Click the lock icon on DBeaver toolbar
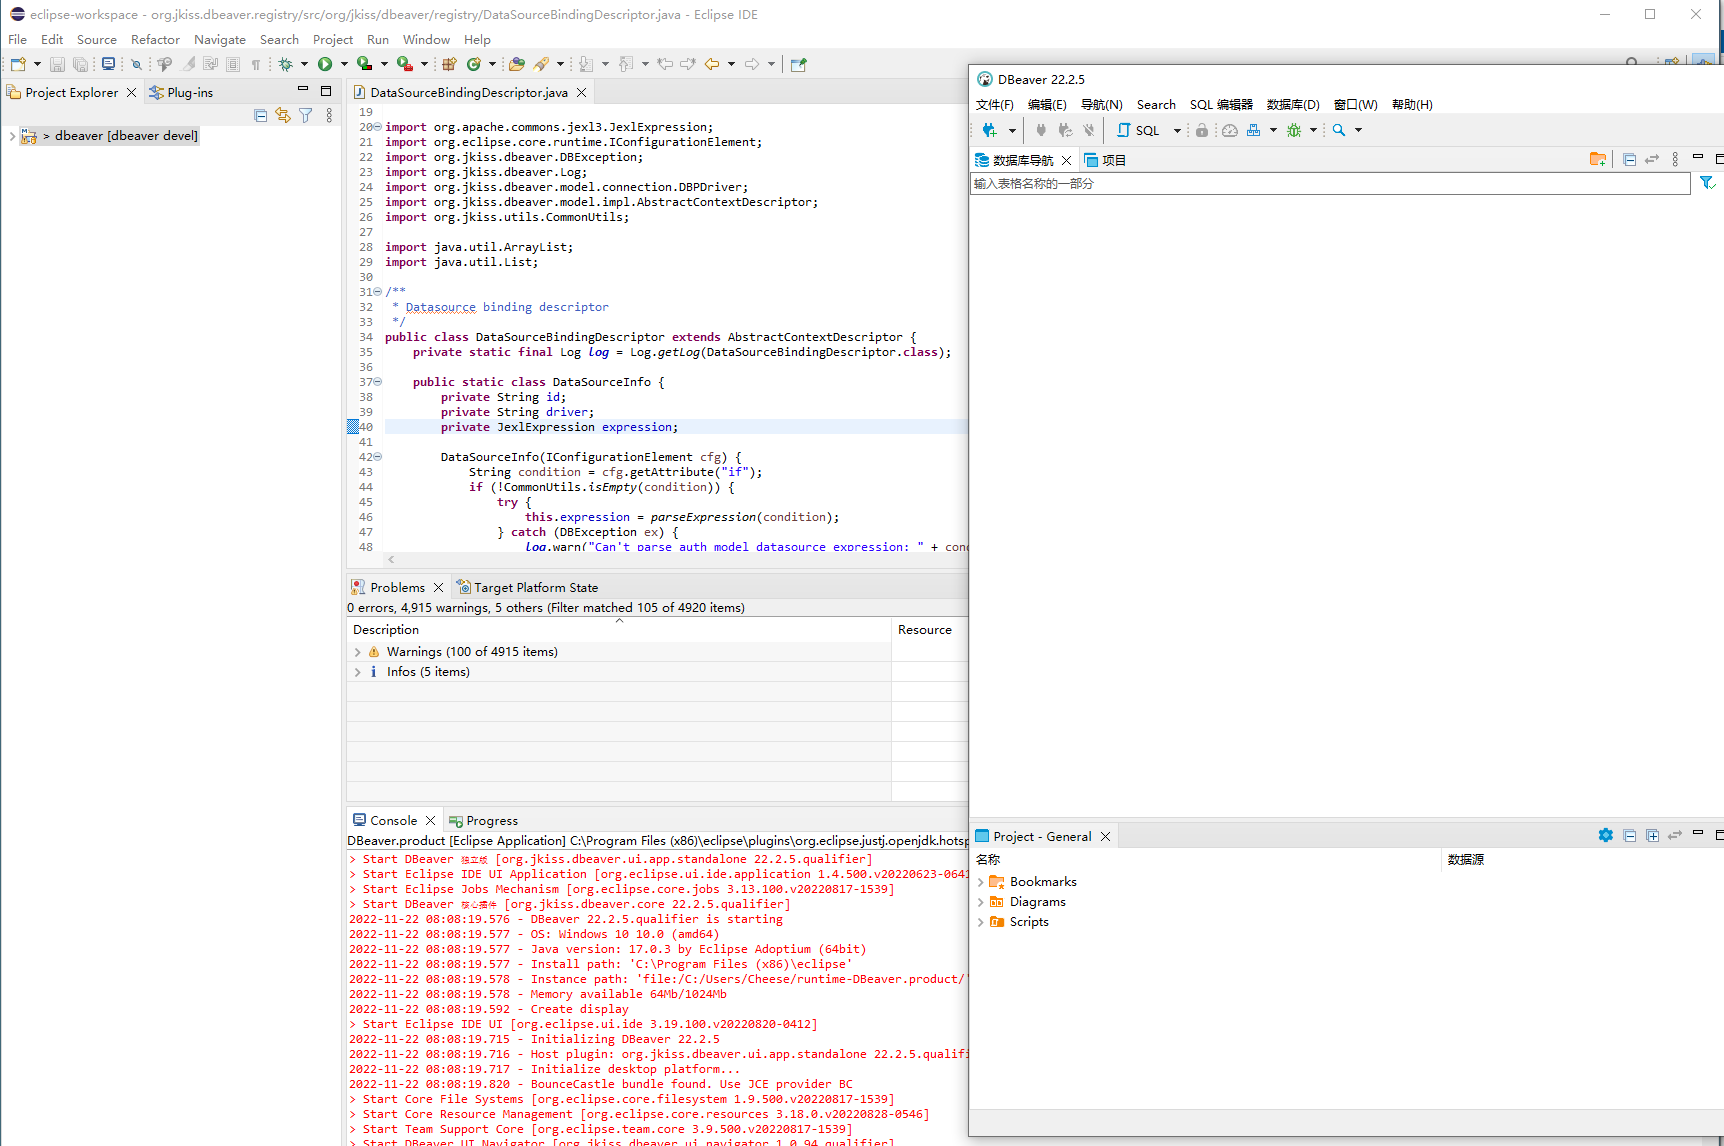Viewport: 1724px width, 1146px height. pos(1202,130)
